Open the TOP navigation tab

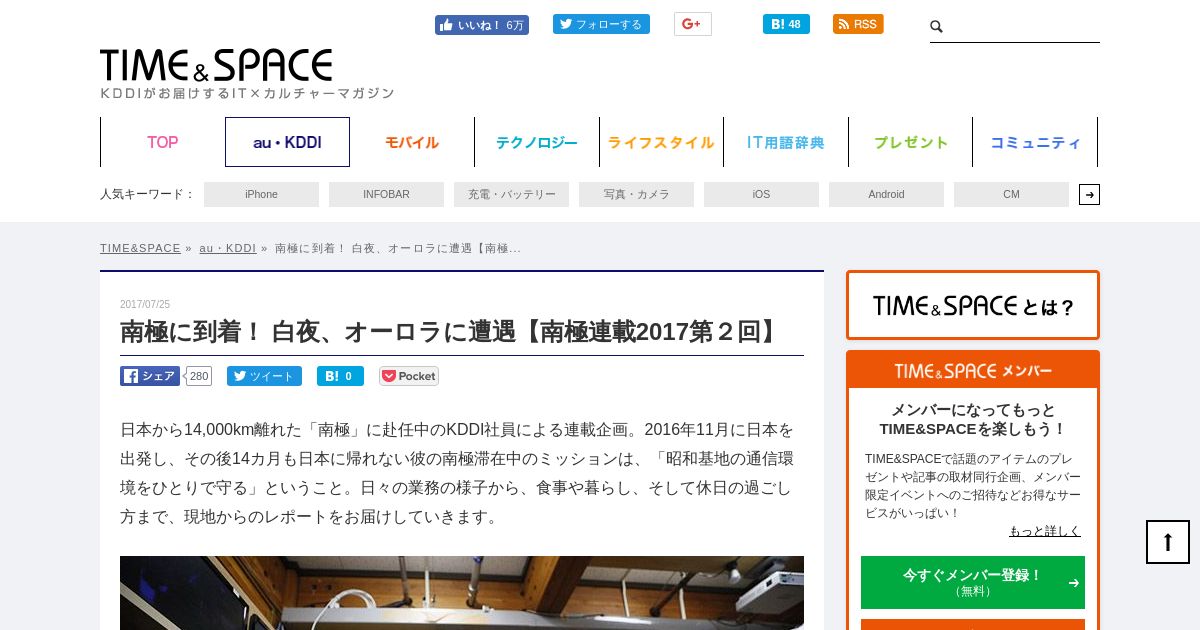(163, 142)
